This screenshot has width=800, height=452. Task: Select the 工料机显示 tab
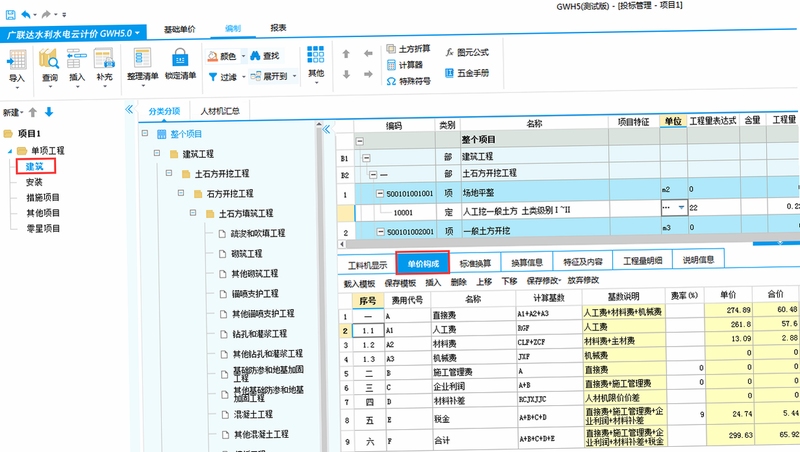367,265
